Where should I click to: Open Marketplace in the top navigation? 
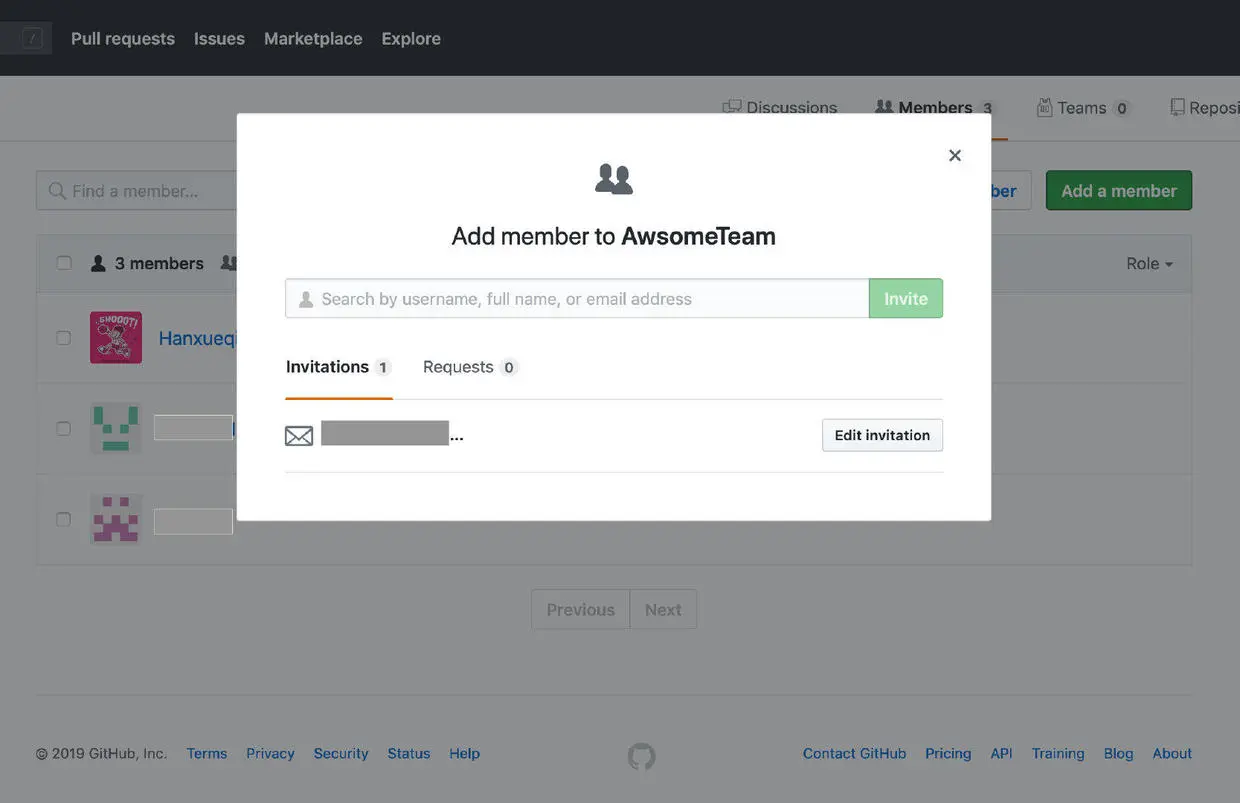[x=313, y=38]
